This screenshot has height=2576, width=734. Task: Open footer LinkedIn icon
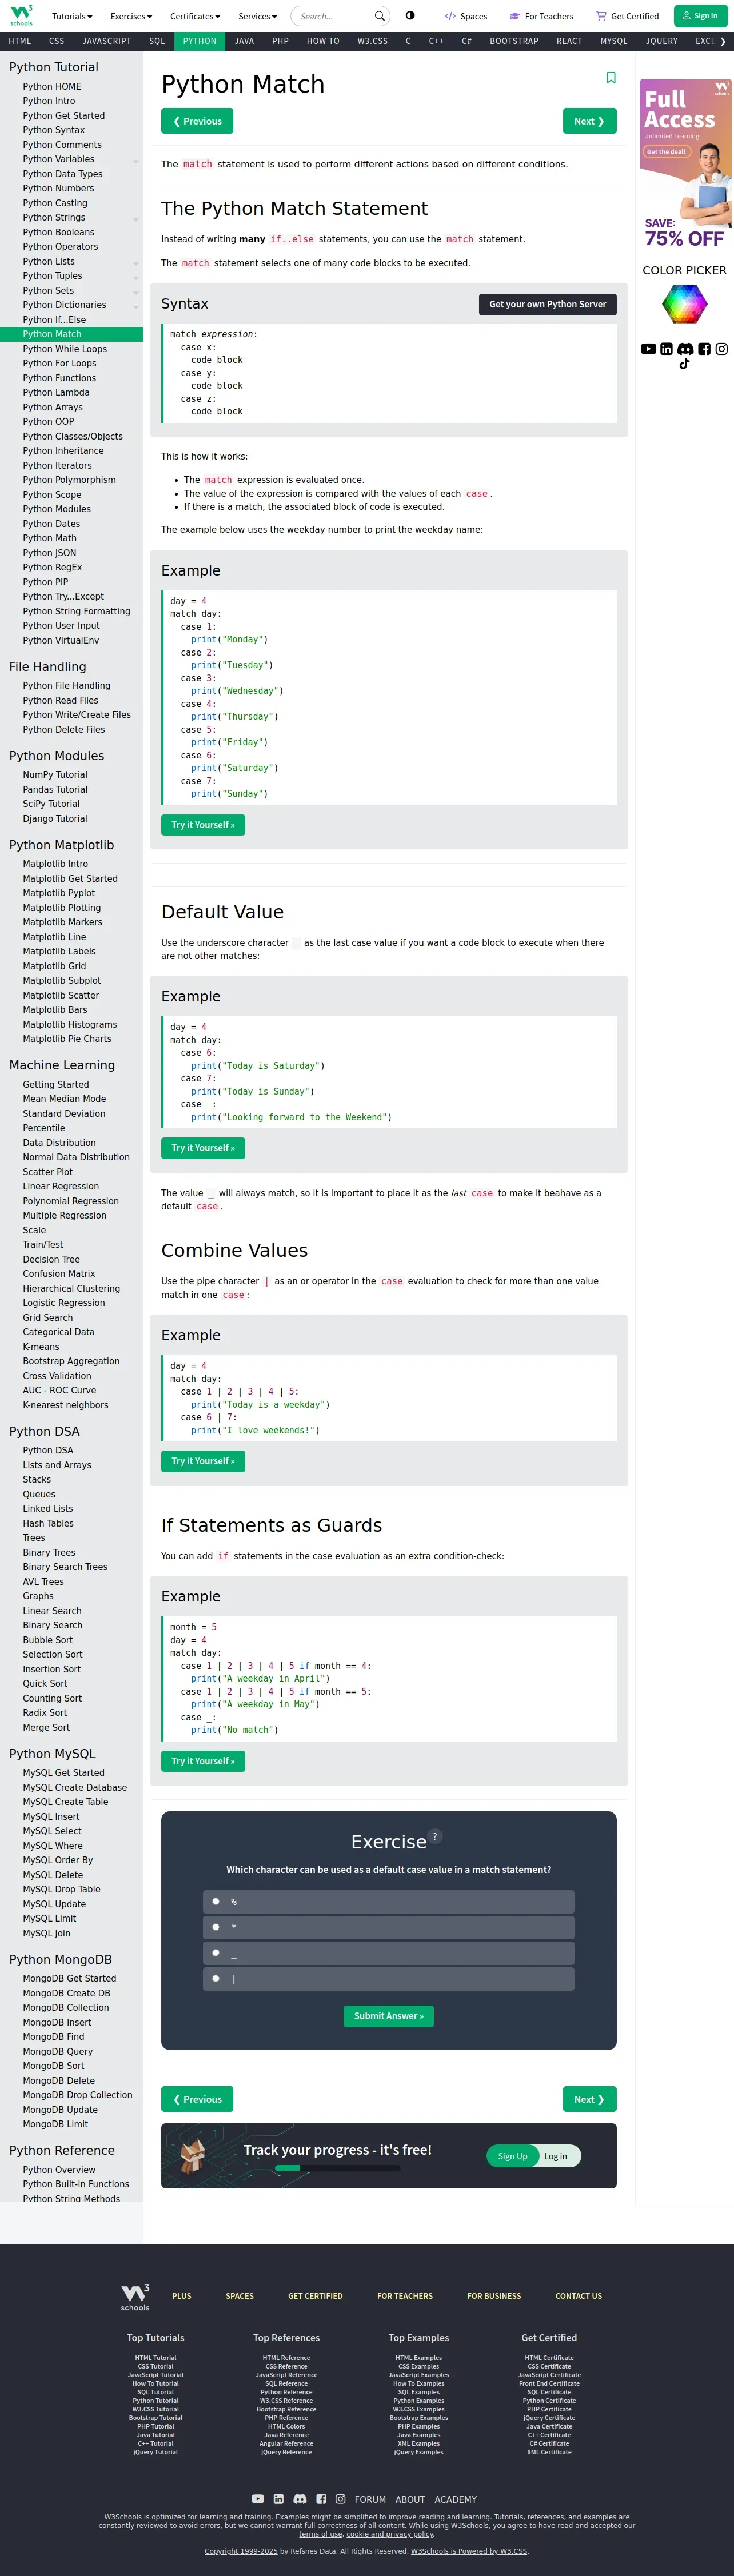(278, 2498)
